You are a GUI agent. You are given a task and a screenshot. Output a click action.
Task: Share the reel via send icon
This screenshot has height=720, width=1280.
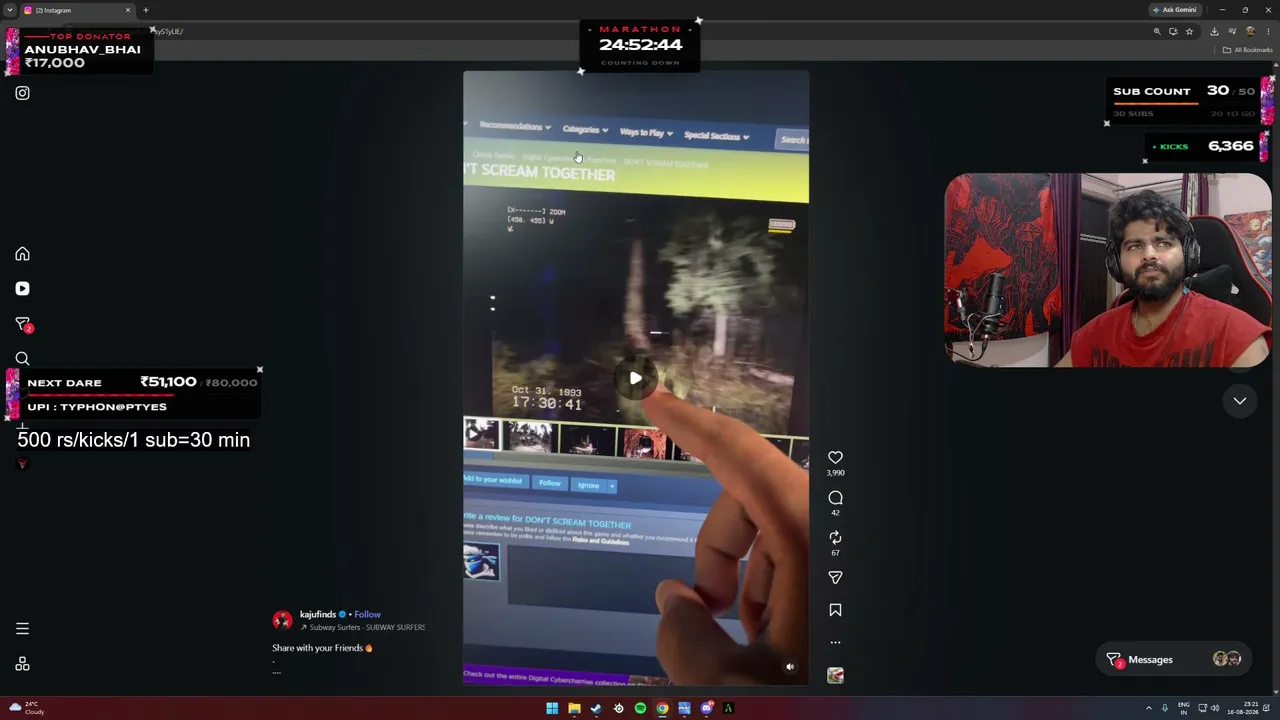[x=835, y=578]
